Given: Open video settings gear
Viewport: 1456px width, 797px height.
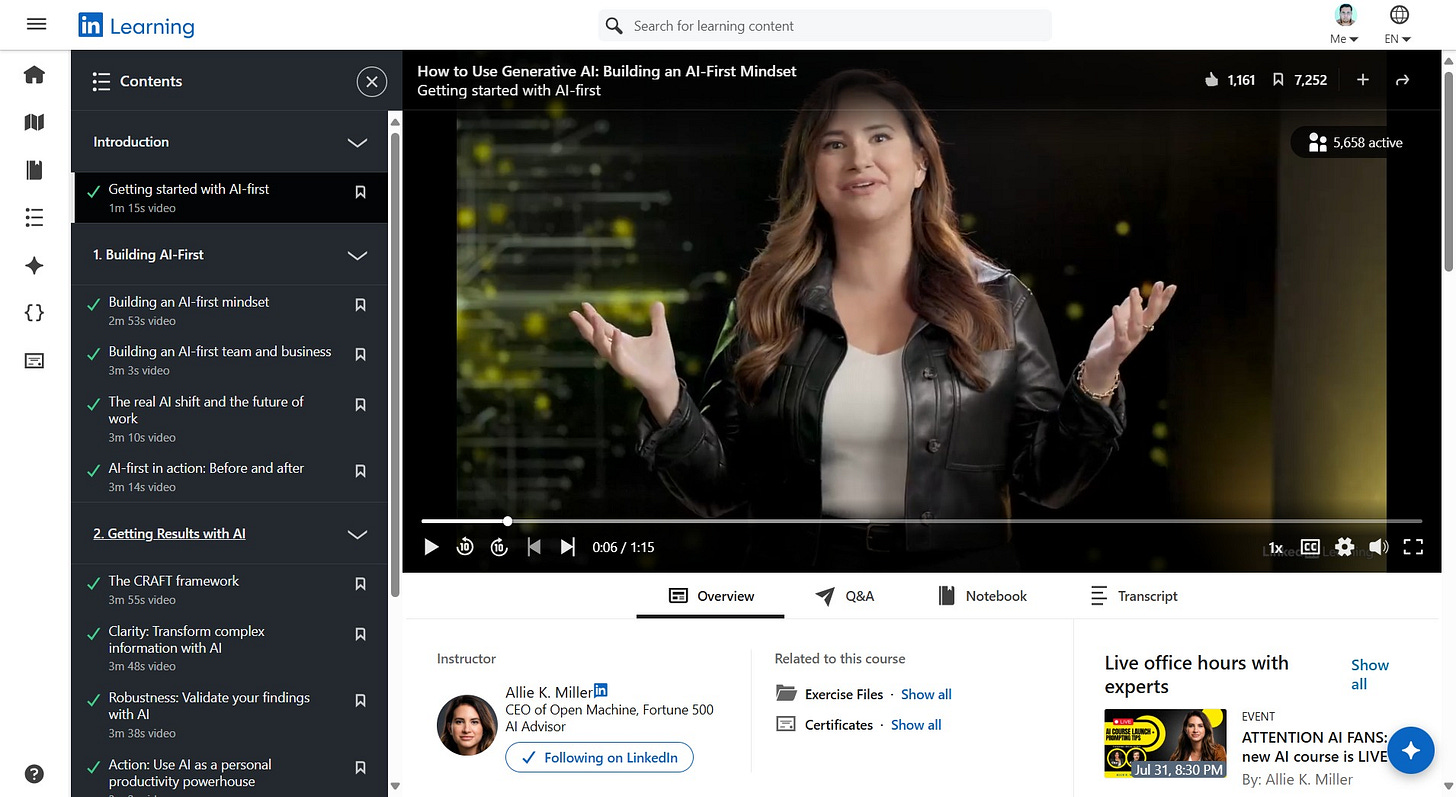Looking at the screenshot, I should [x=1344, y=547].
